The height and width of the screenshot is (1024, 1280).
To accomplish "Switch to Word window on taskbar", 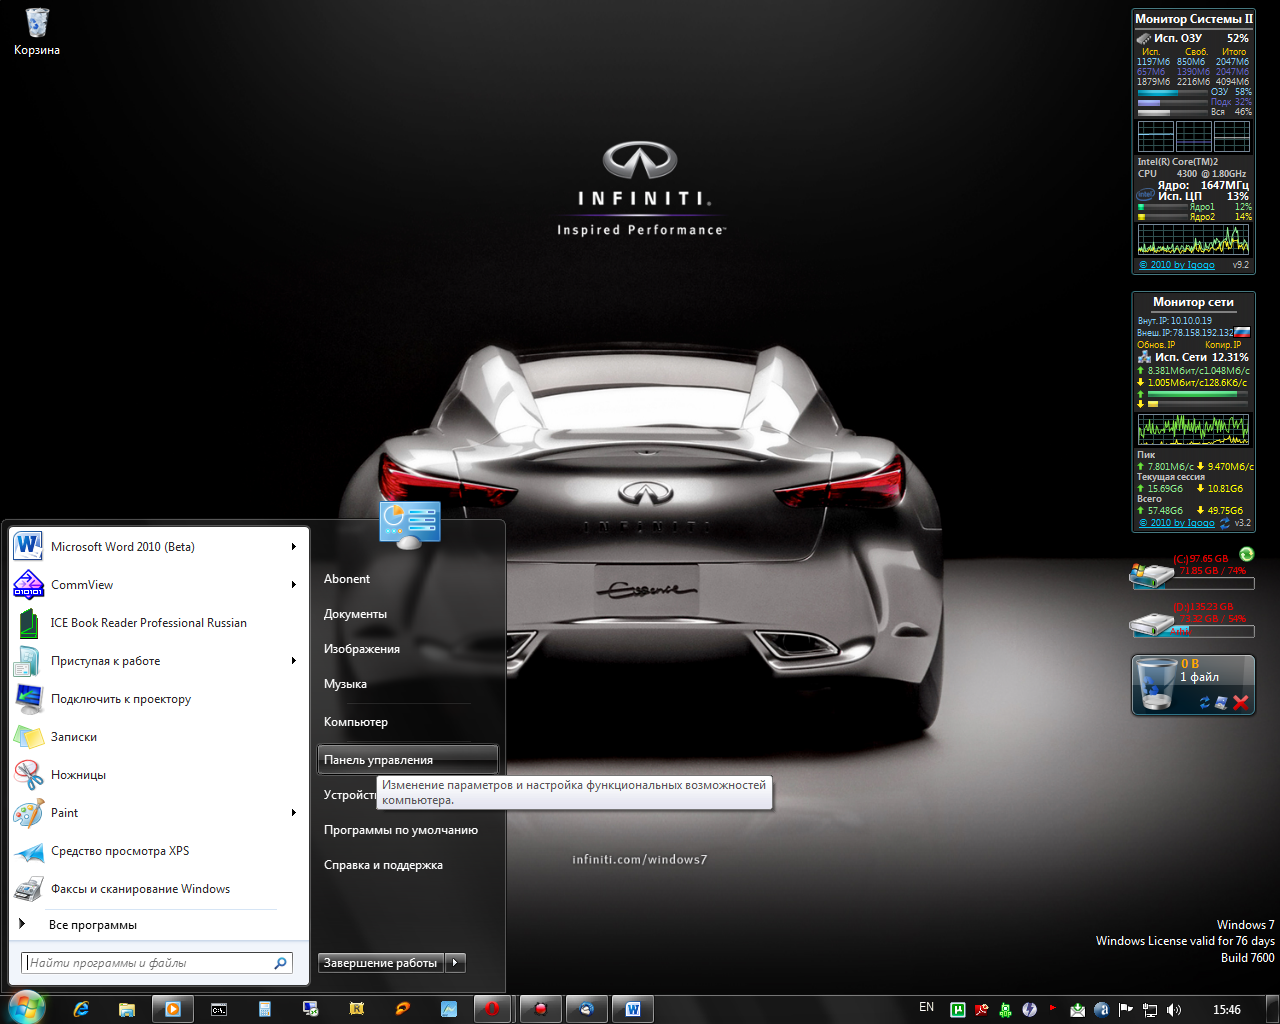I will [x=633, y=1009].
